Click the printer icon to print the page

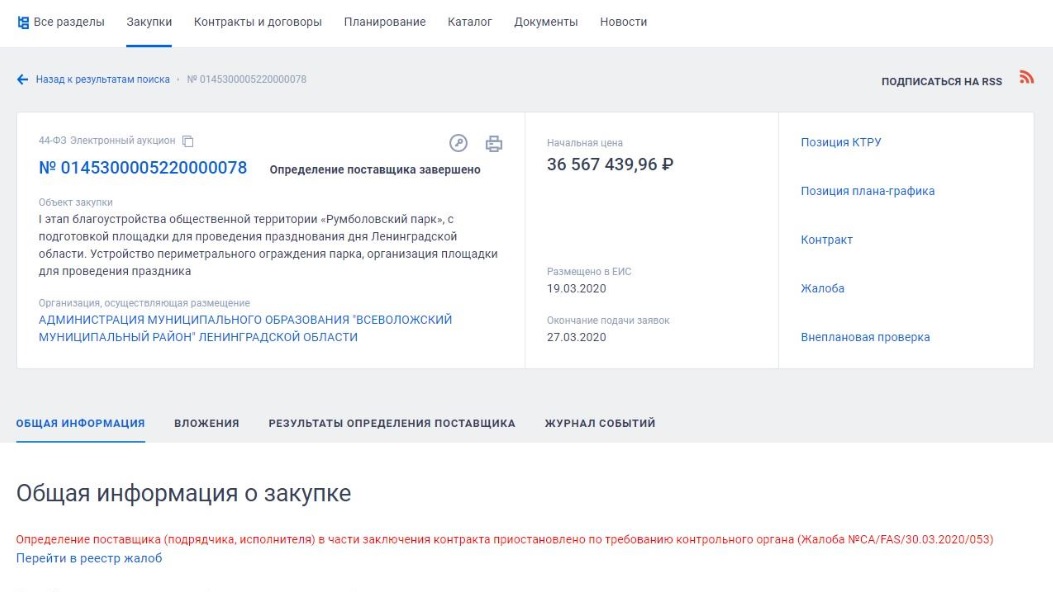pyautogui.click(x=493, y=143)
